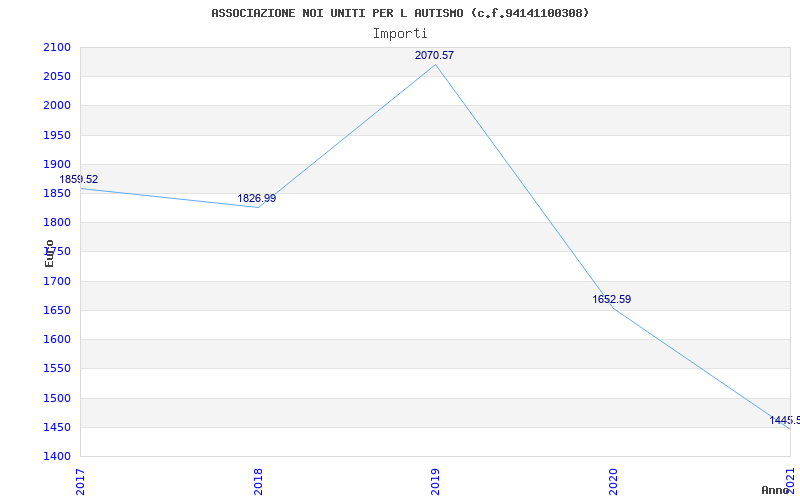Click the 2000 y-axis value
The height and width of the screenshot is (500, 800).
pos(57,106)
